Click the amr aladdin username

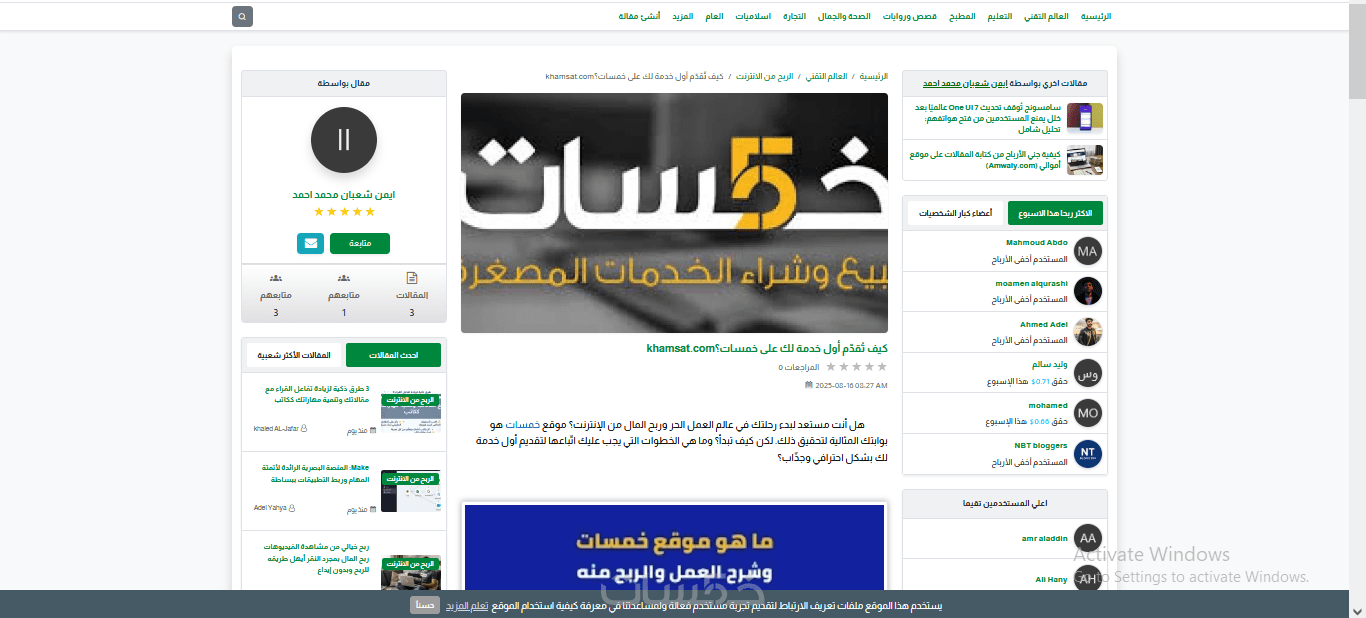tap(1044, 538)
